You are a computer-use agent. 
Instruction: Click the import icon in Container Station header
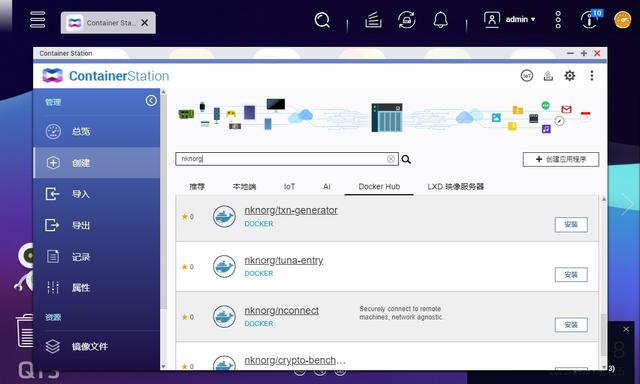548,75
